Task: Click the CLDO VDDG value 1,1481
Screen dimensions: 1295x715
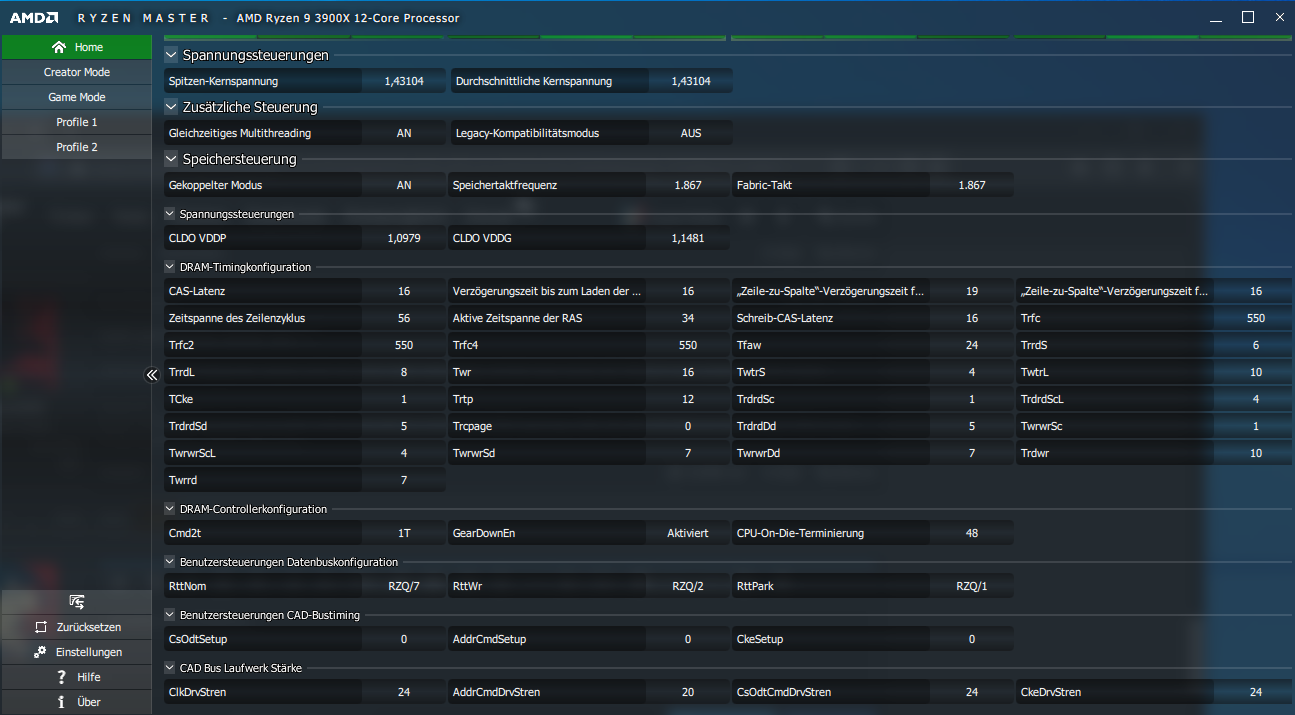Action: coord(688,238)
